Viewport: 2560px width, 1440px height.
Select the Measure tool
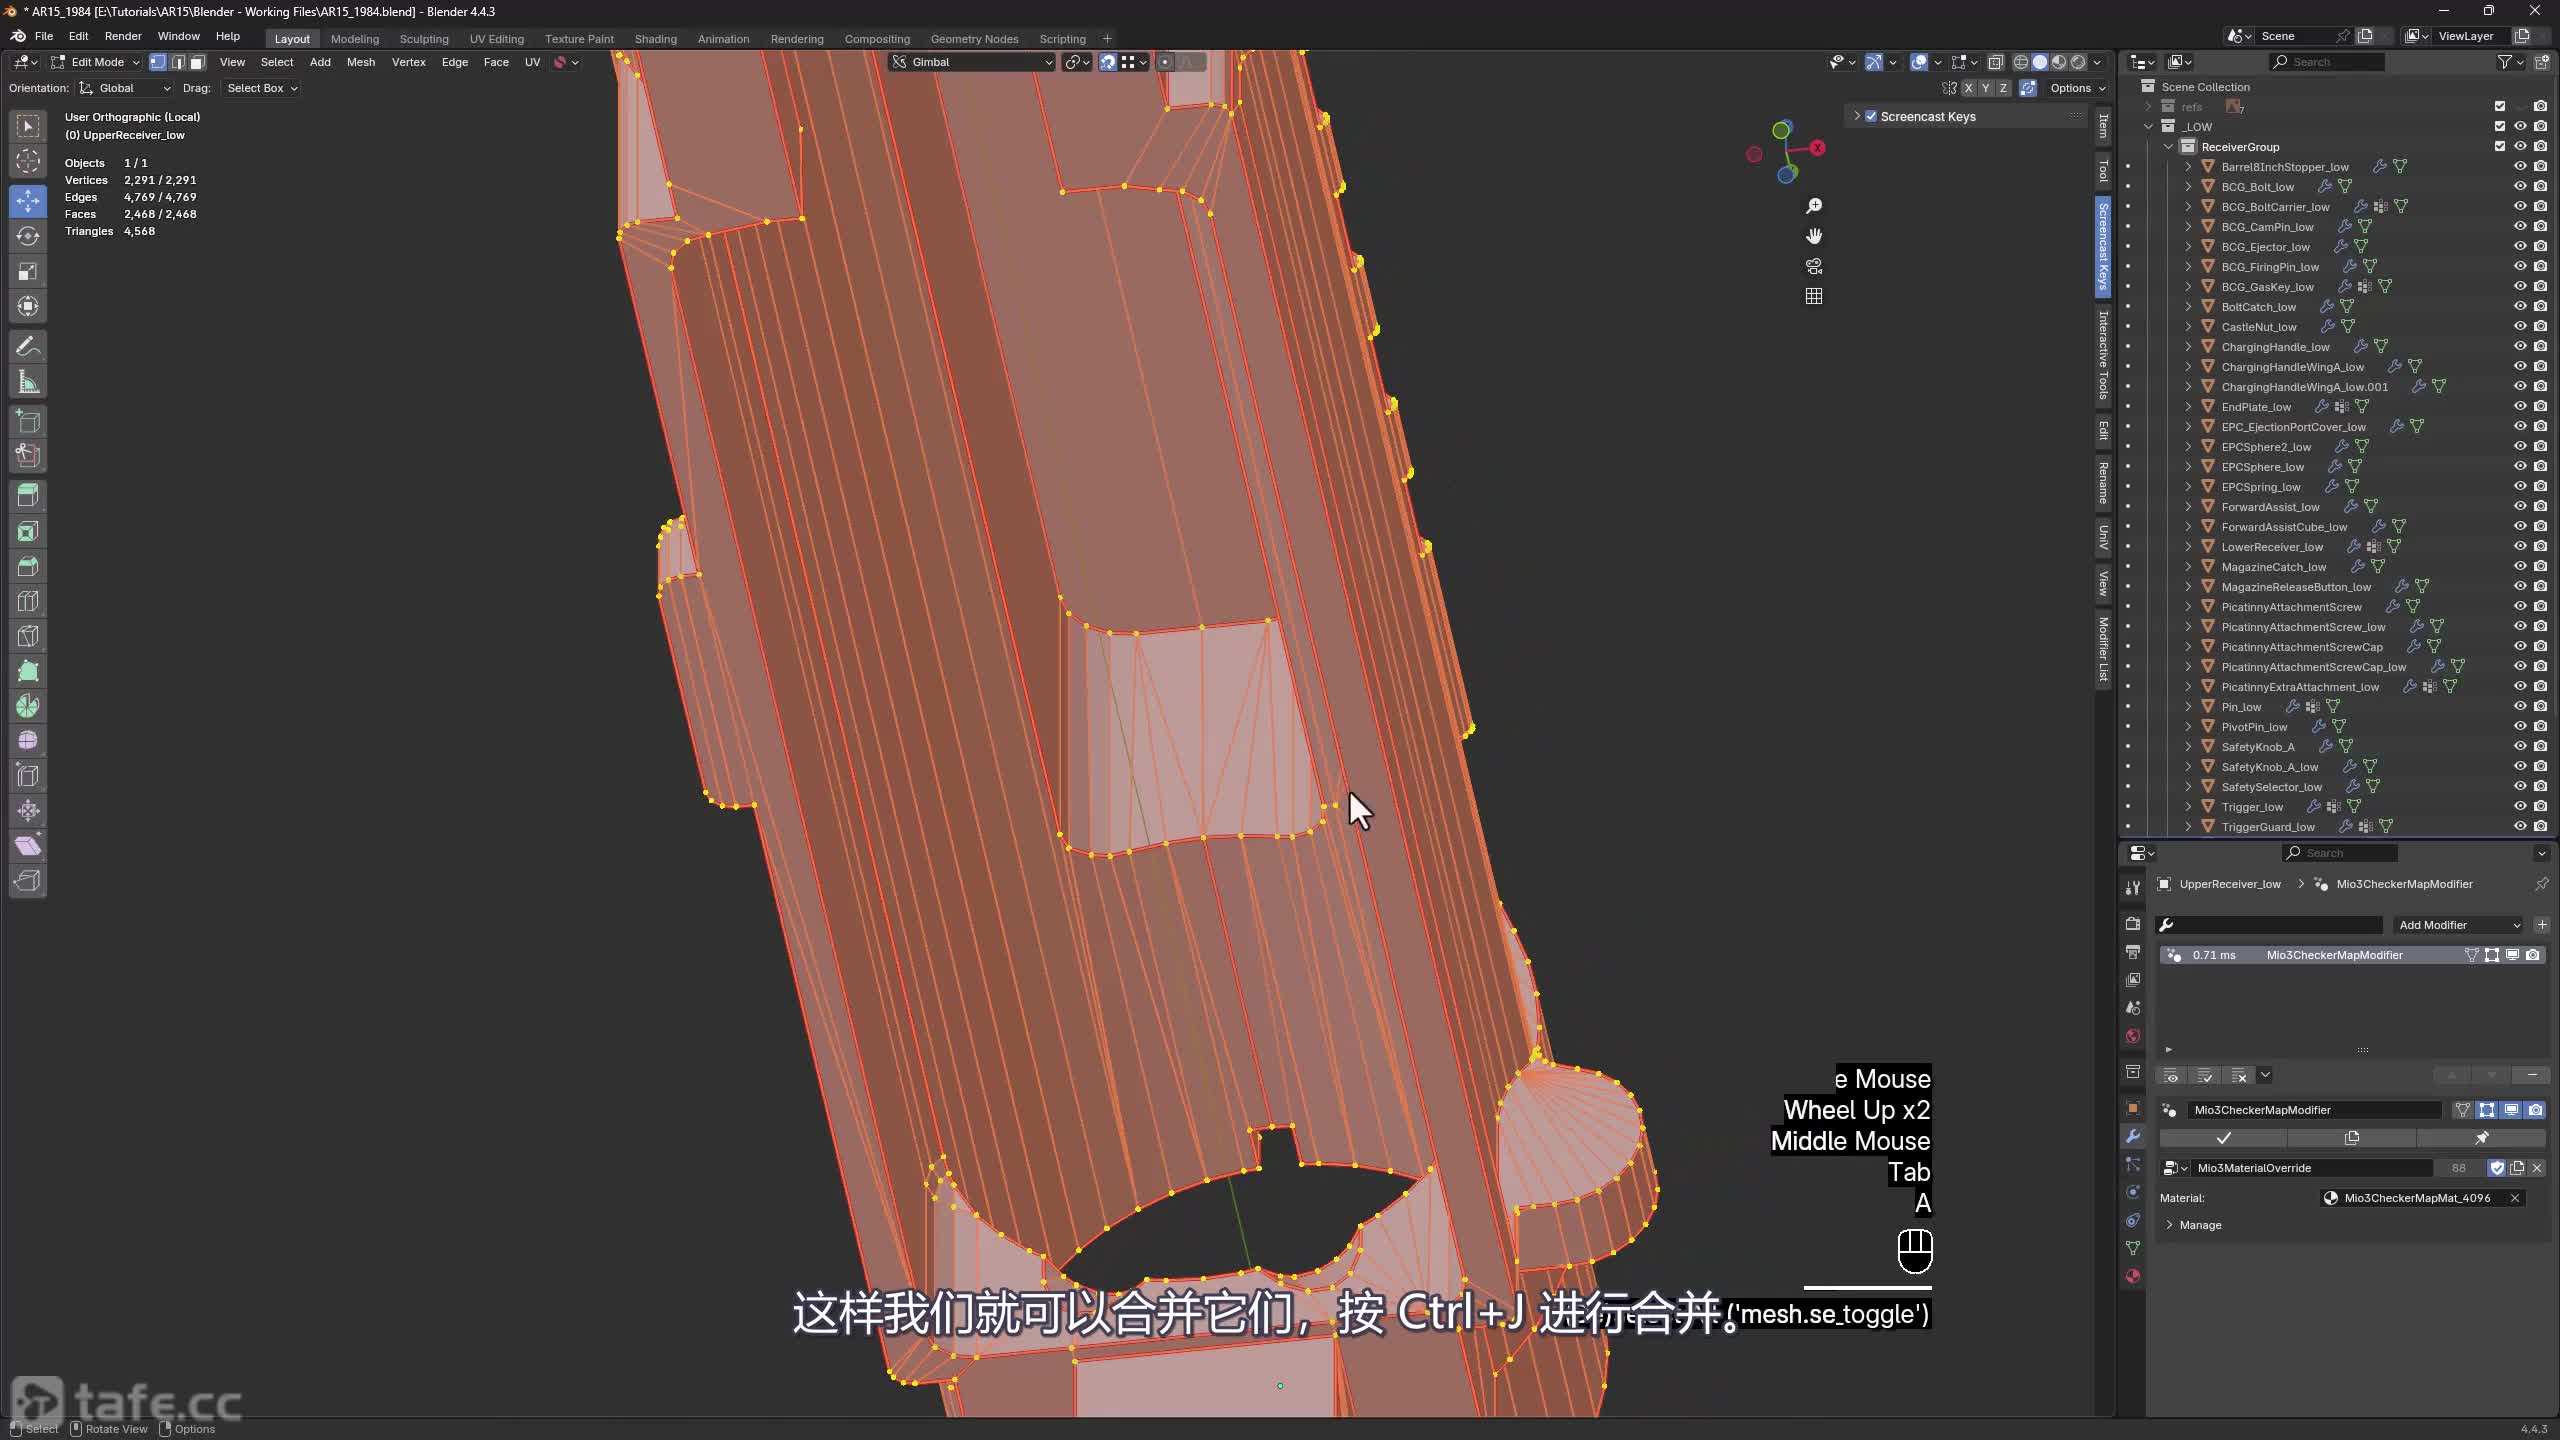[28, 382]
